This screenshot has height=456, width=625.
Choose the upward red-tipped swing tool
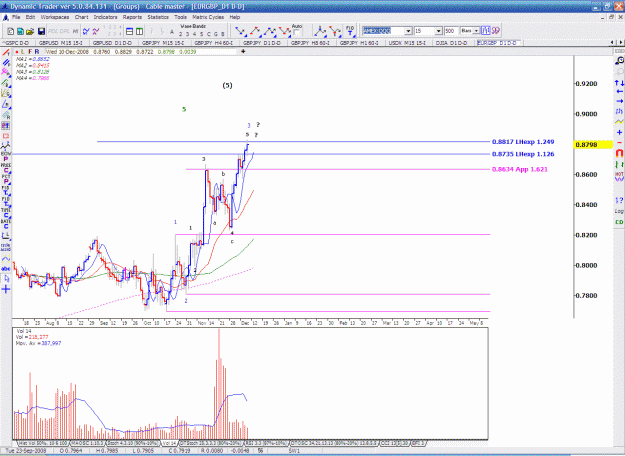click(255, 31)
